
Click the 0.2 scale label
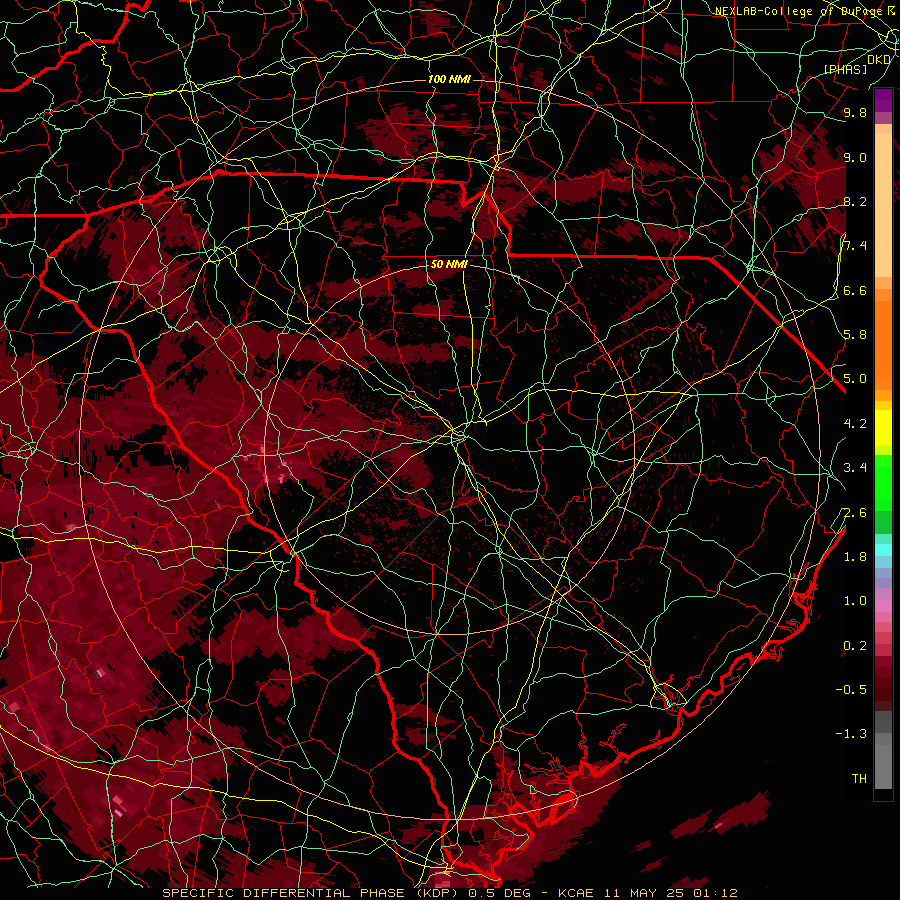click(x=855, y=646)
